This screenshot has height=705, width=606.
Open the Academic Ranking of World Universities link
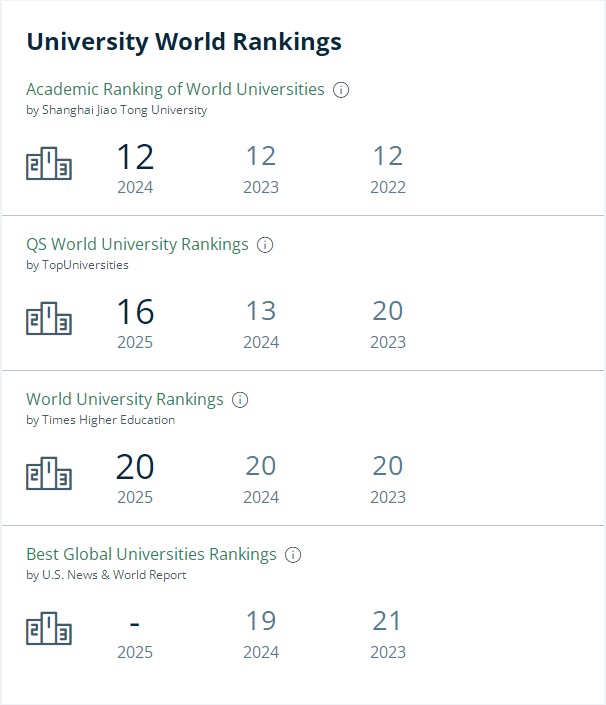[175, 89]
